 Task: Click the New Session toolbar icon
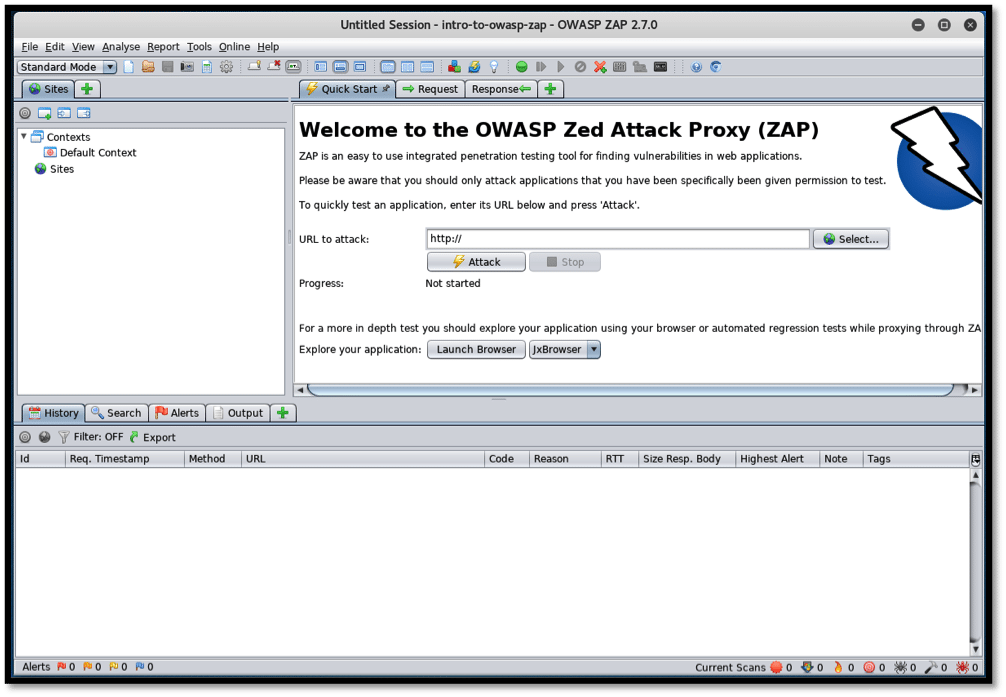[x=129, y=67]
